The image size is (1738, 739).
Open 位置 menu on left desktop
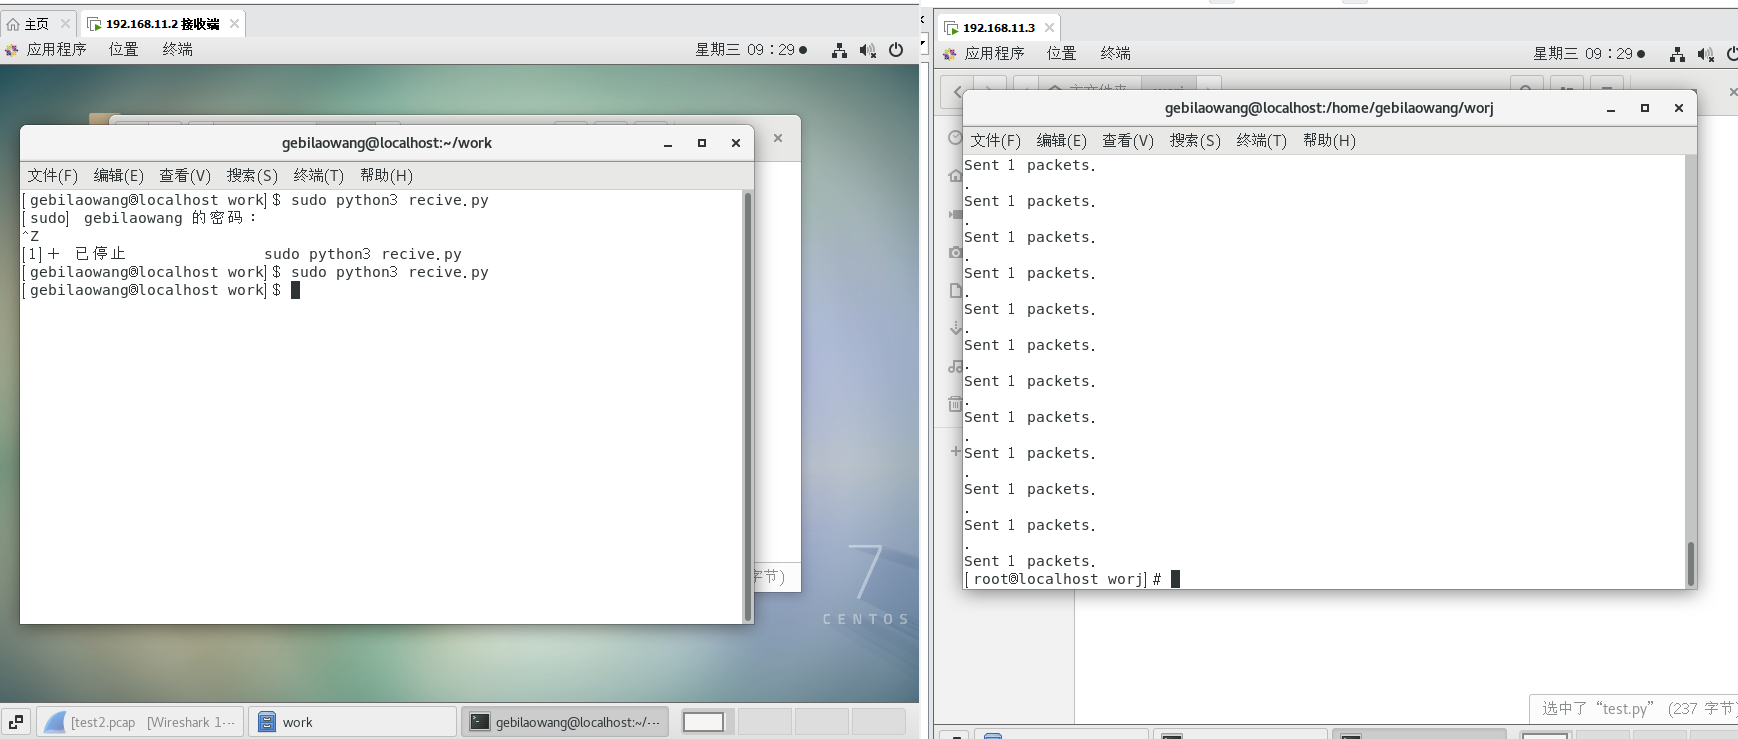(124, 49)
